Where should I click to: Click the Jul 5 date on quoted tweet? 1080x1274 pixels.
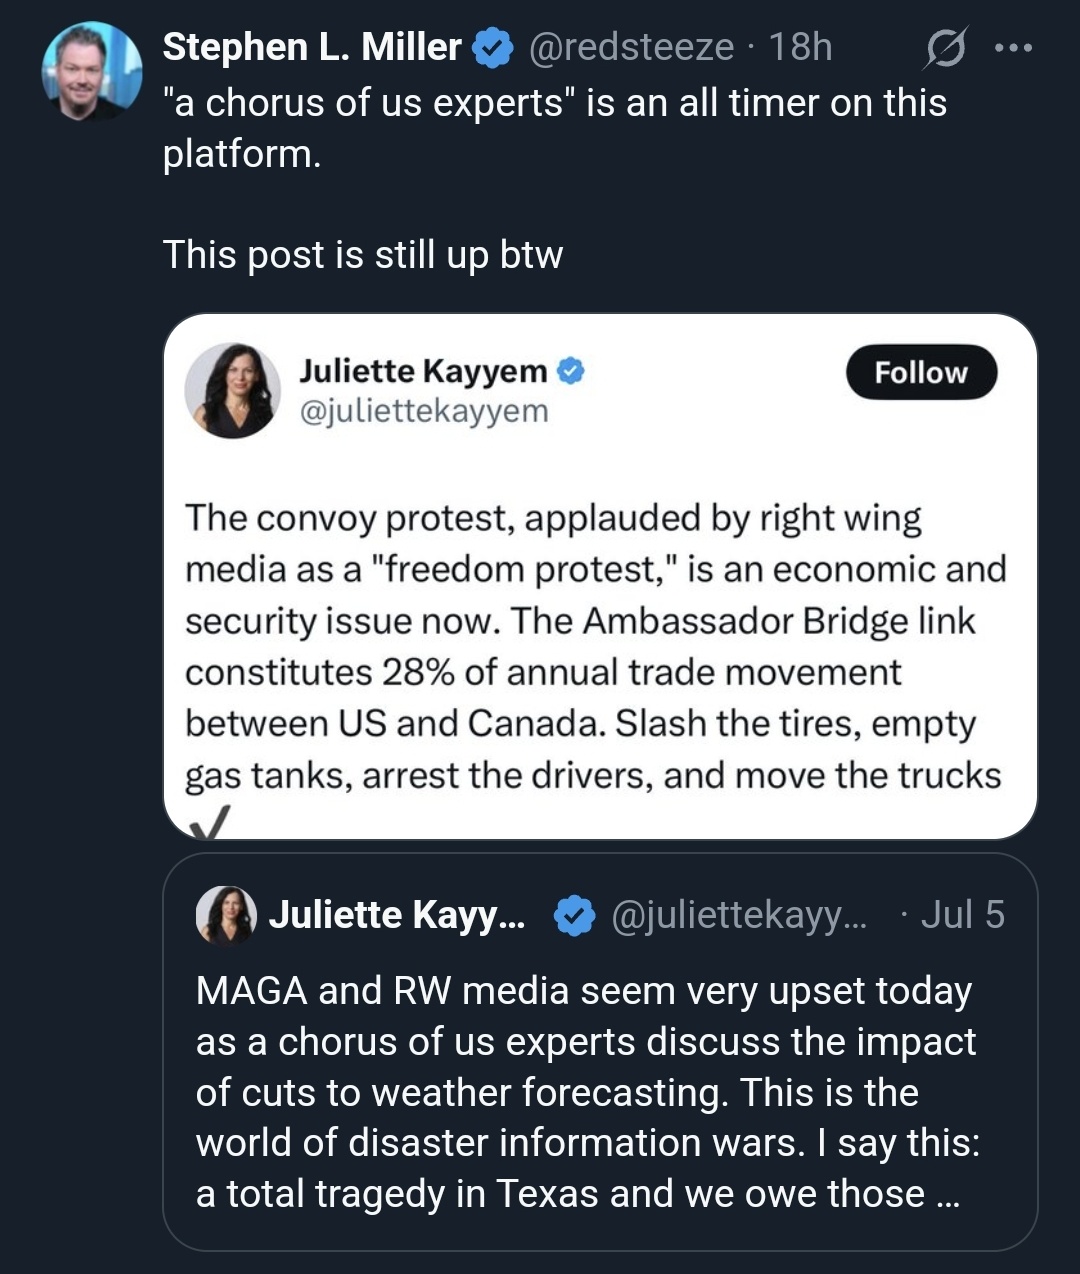click(962, 915)
